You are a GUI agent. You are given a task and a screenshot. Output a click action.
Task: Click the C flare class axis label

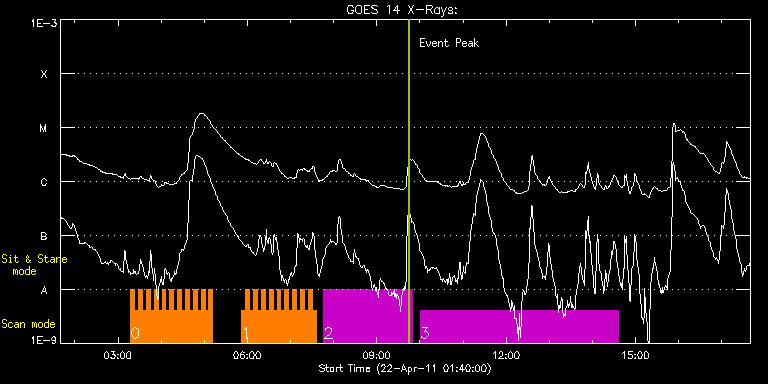coord(44,182)
